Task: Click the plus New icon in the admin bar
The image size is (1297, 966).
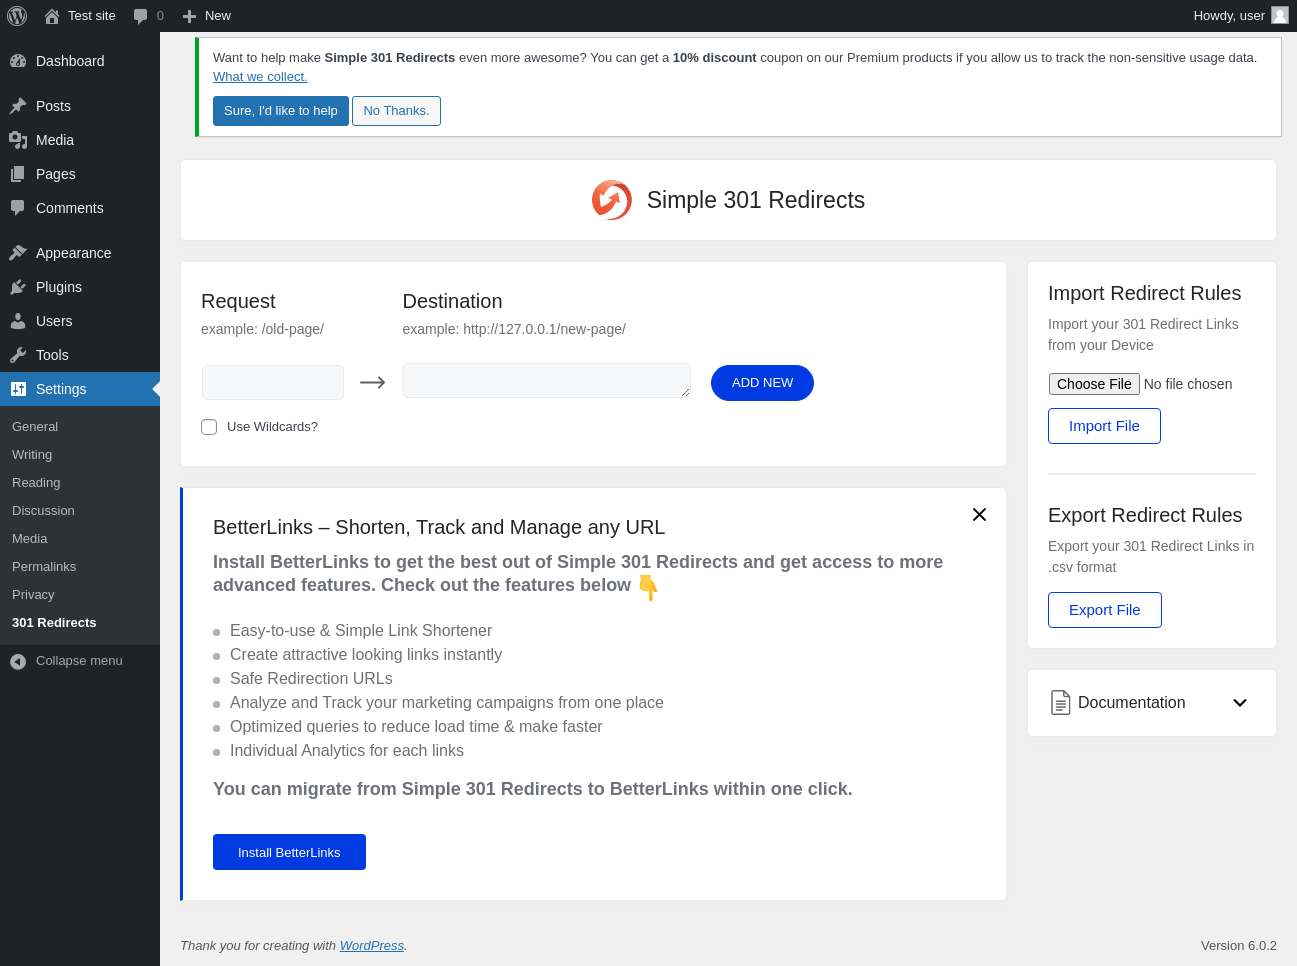Action: click(189, 16)
